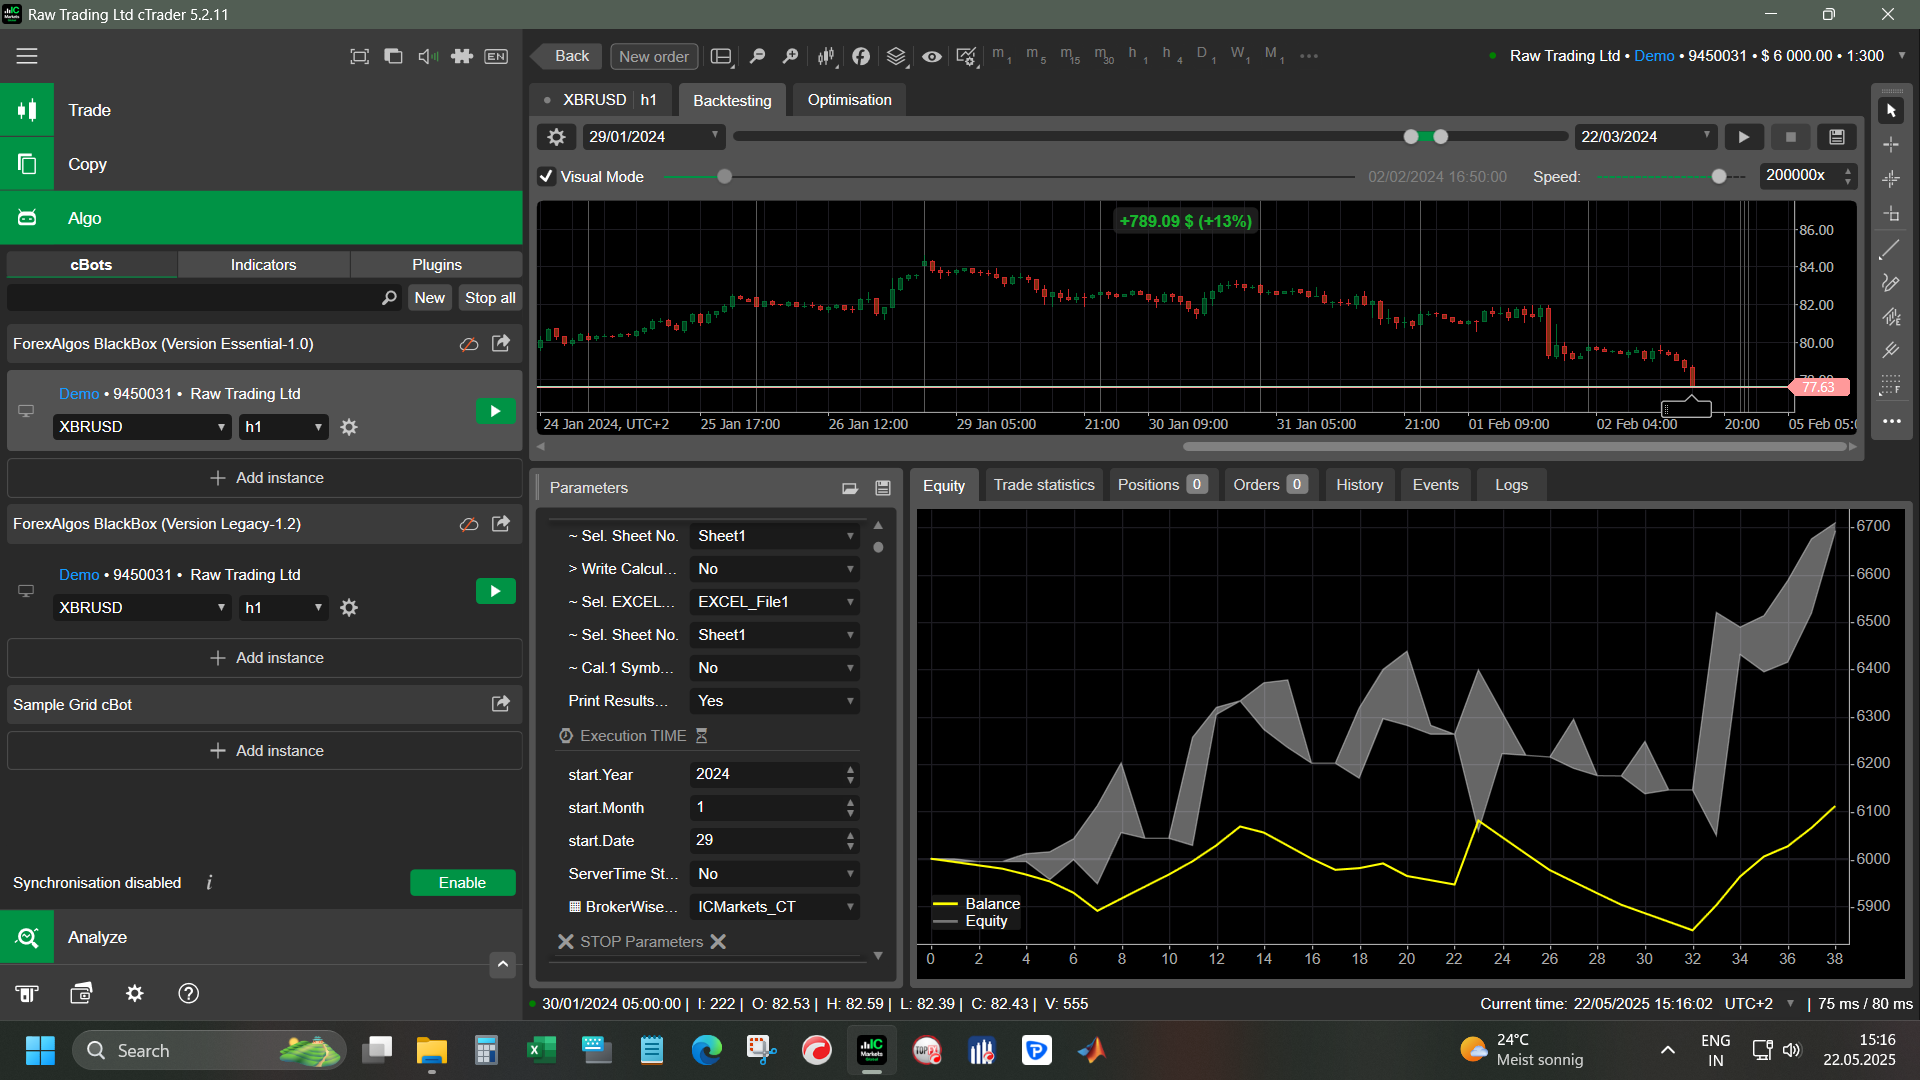Click the Enable synchronisation button

point(462,883)
